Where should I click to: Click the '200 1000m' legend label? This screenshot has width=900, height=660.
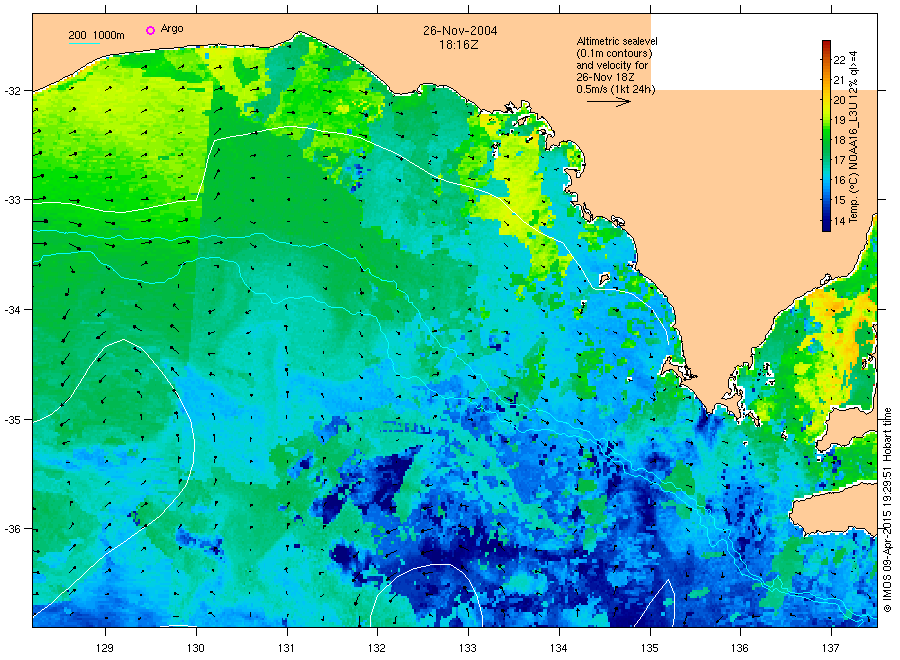(96, 35)
